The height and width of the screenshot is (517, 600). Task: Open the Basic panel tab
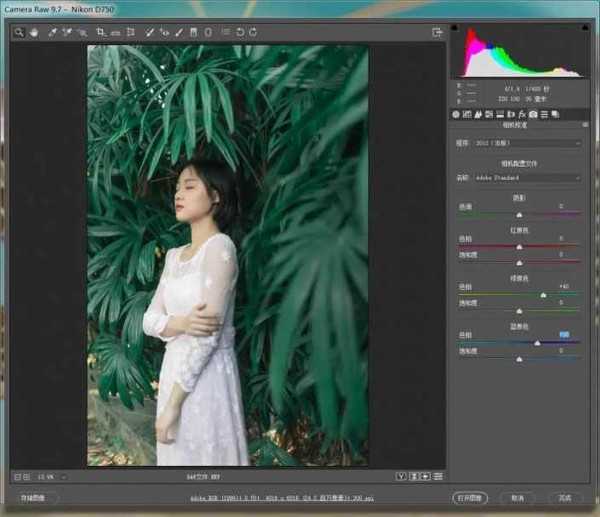point(456,114)
